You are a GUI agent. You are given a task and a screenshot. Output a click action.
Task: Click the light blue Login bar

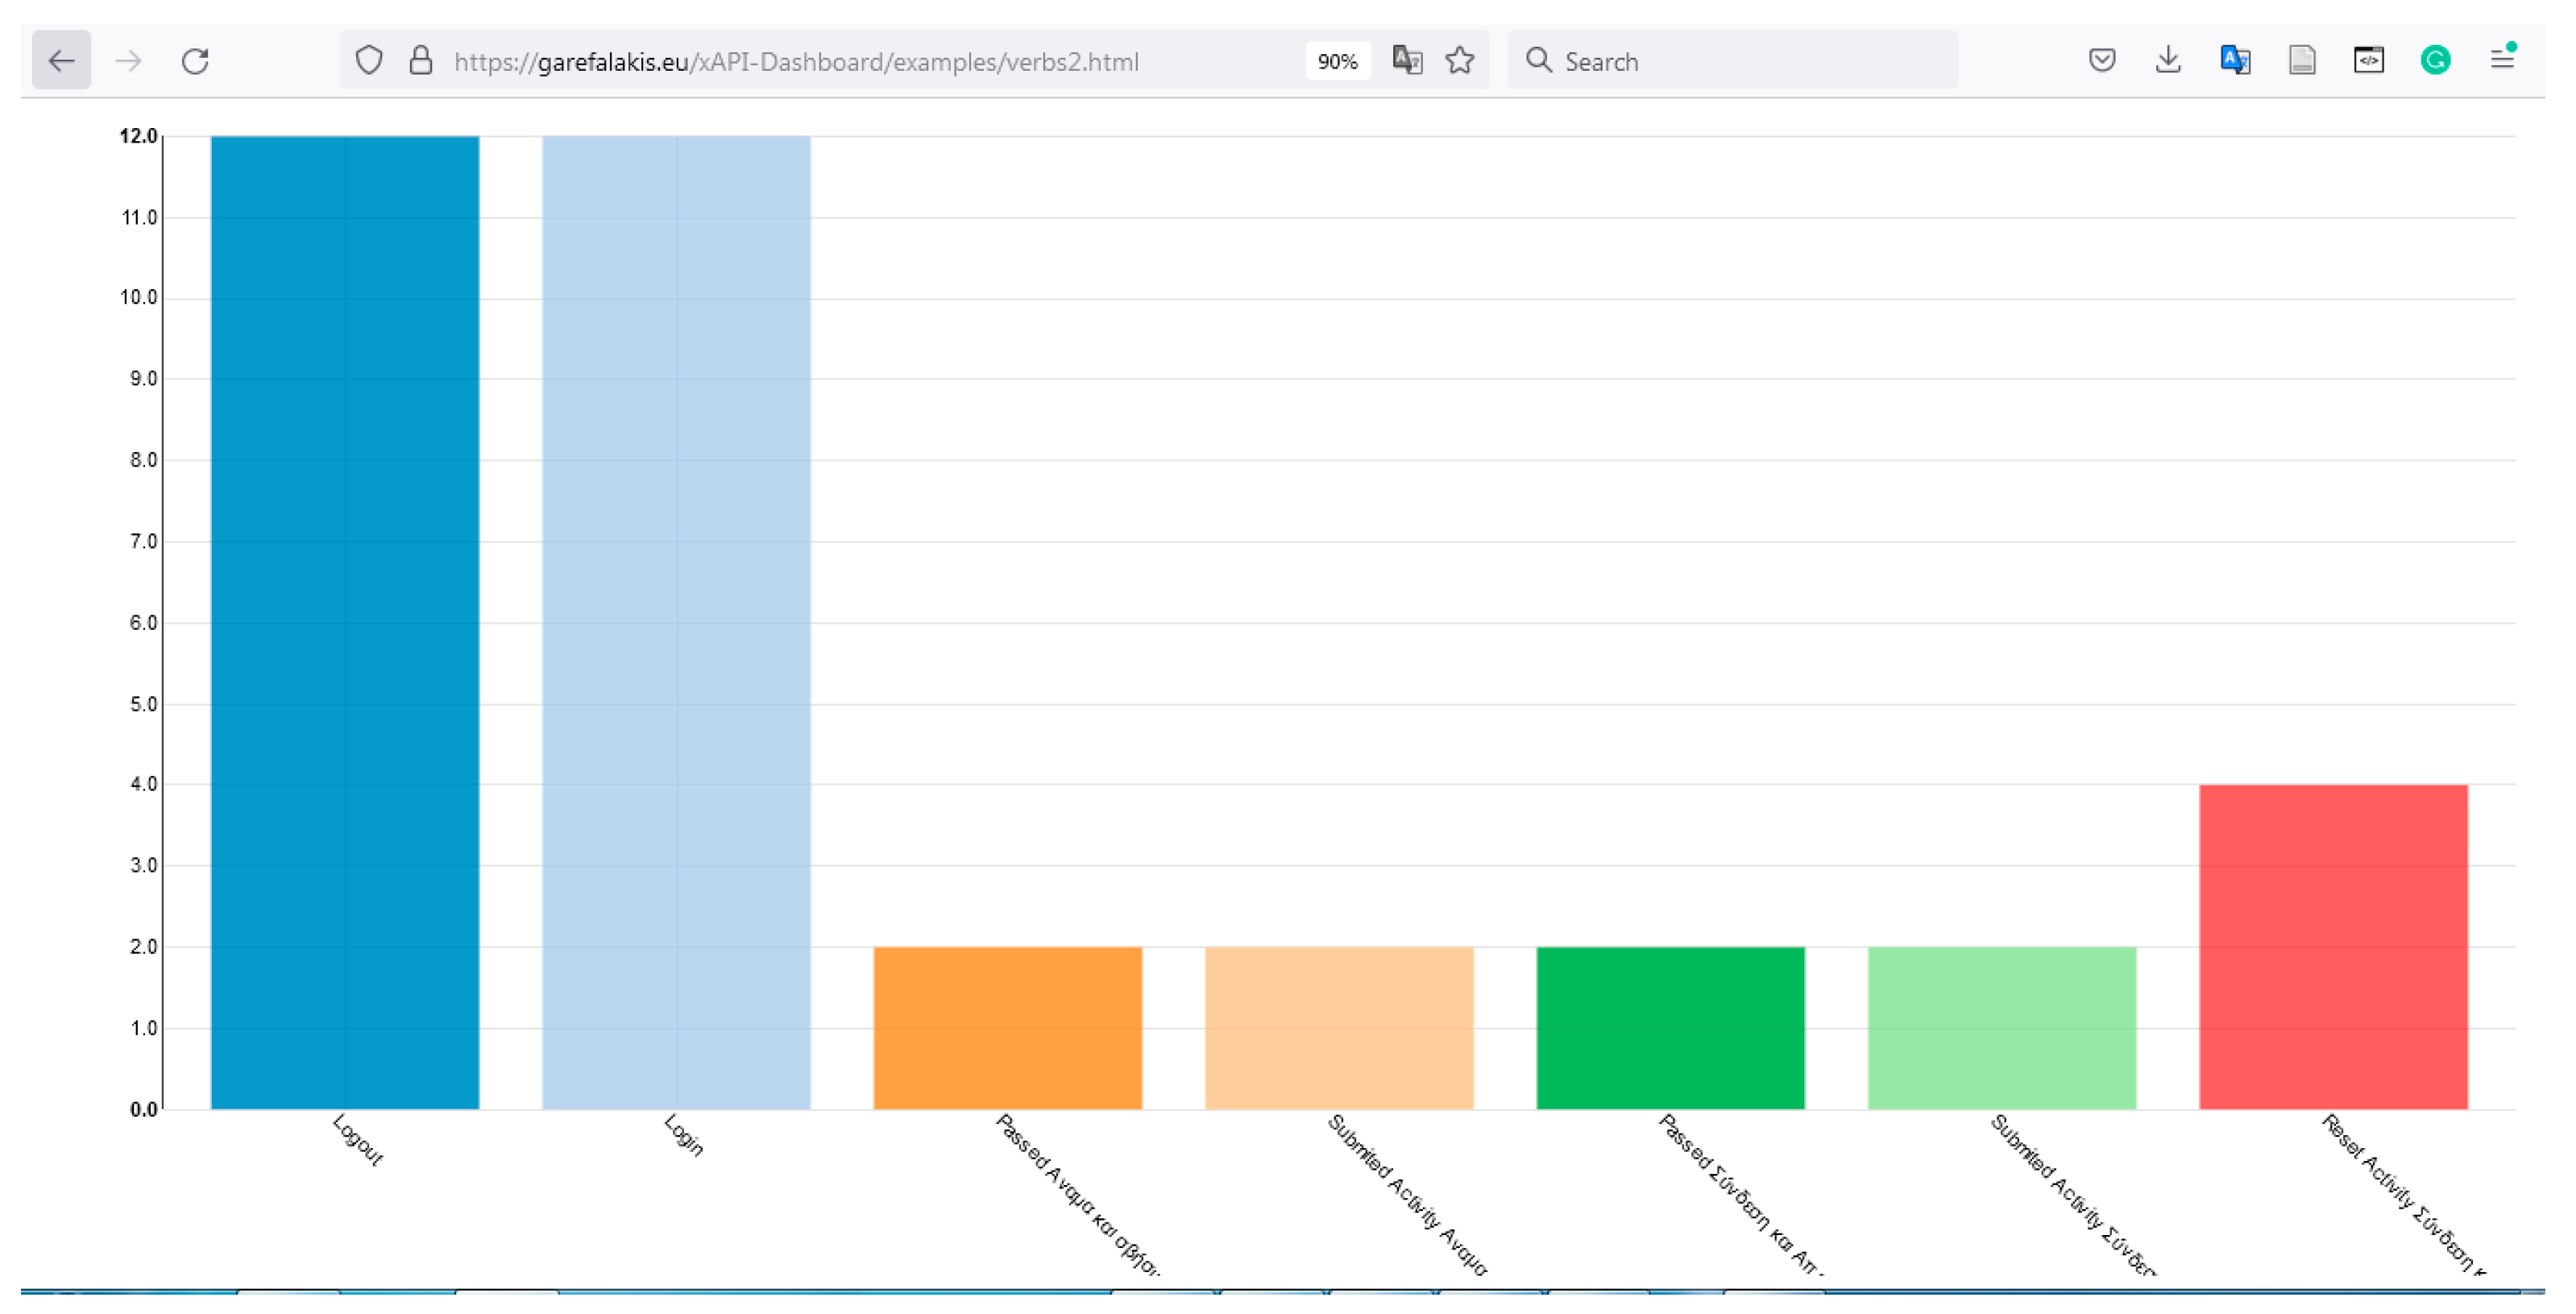point(676,620)
